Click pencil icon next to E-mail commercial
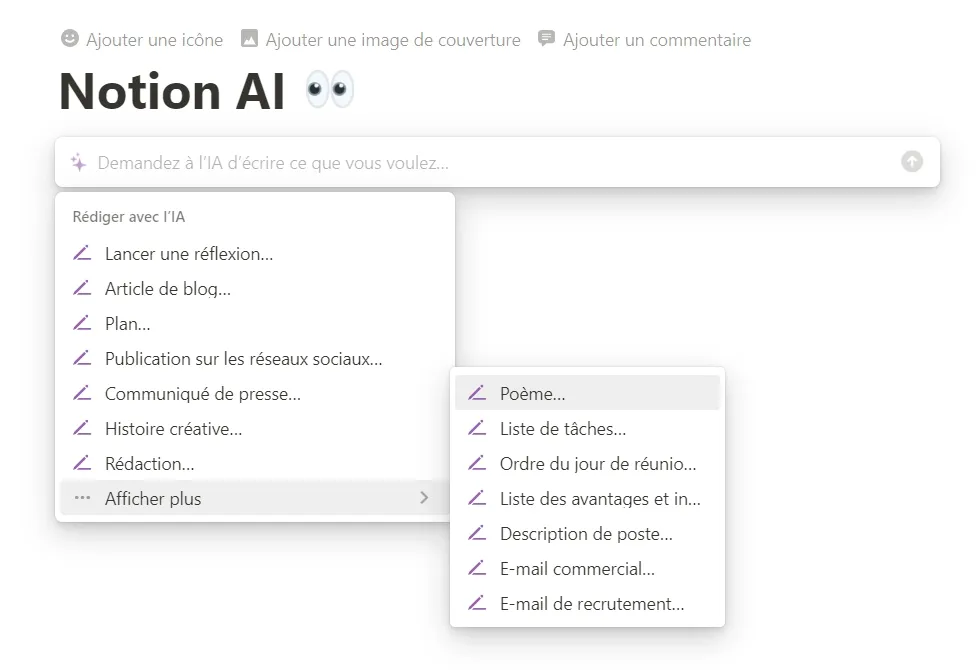 point(477,568)
